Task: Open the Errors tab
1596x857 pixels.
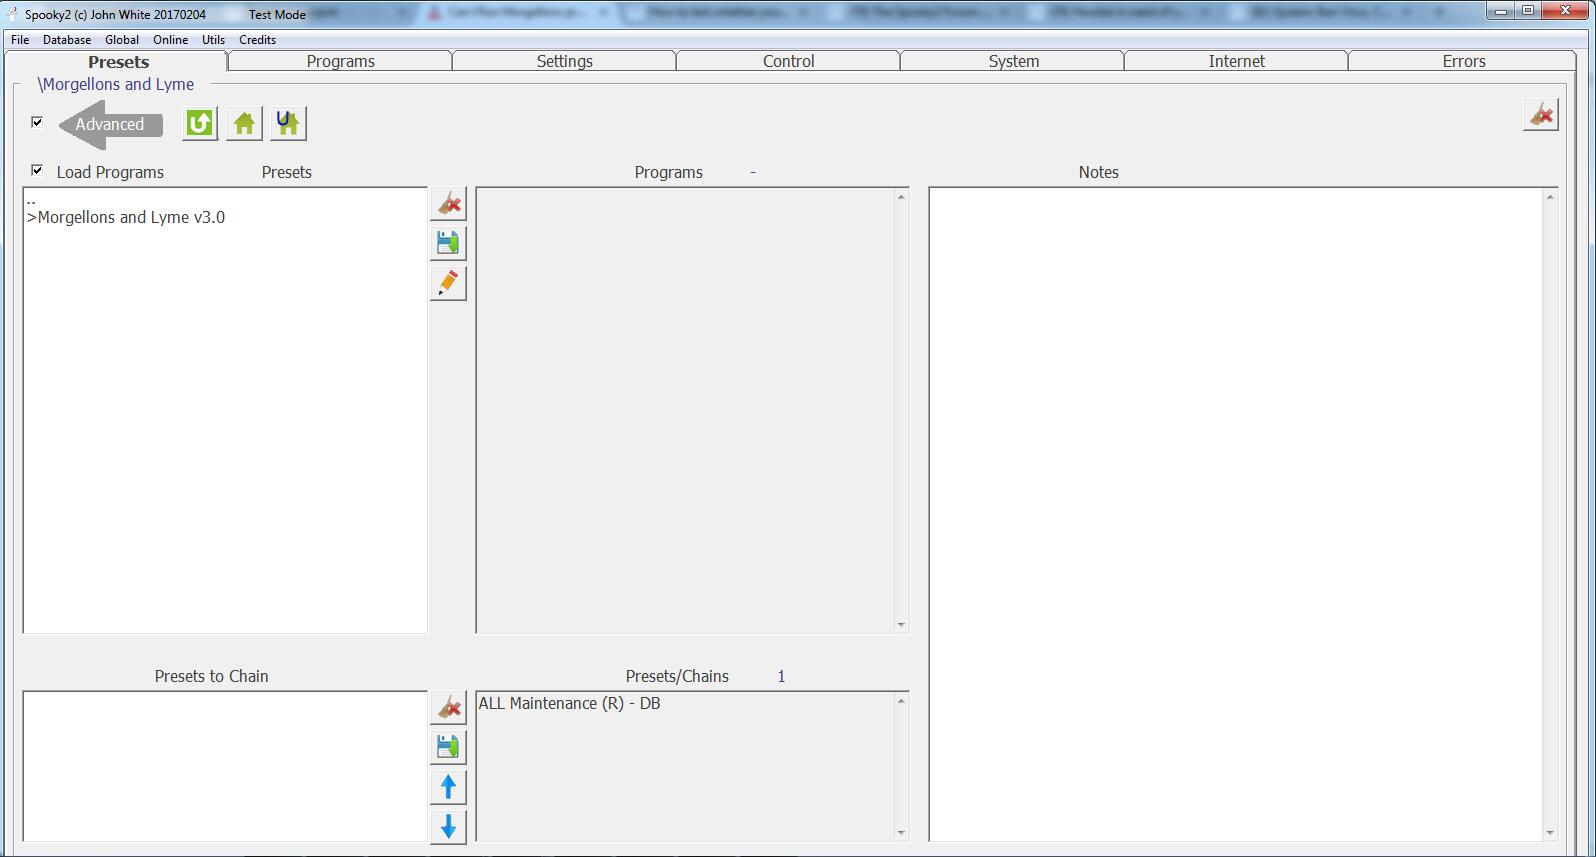Action: tap(1463, 61)
